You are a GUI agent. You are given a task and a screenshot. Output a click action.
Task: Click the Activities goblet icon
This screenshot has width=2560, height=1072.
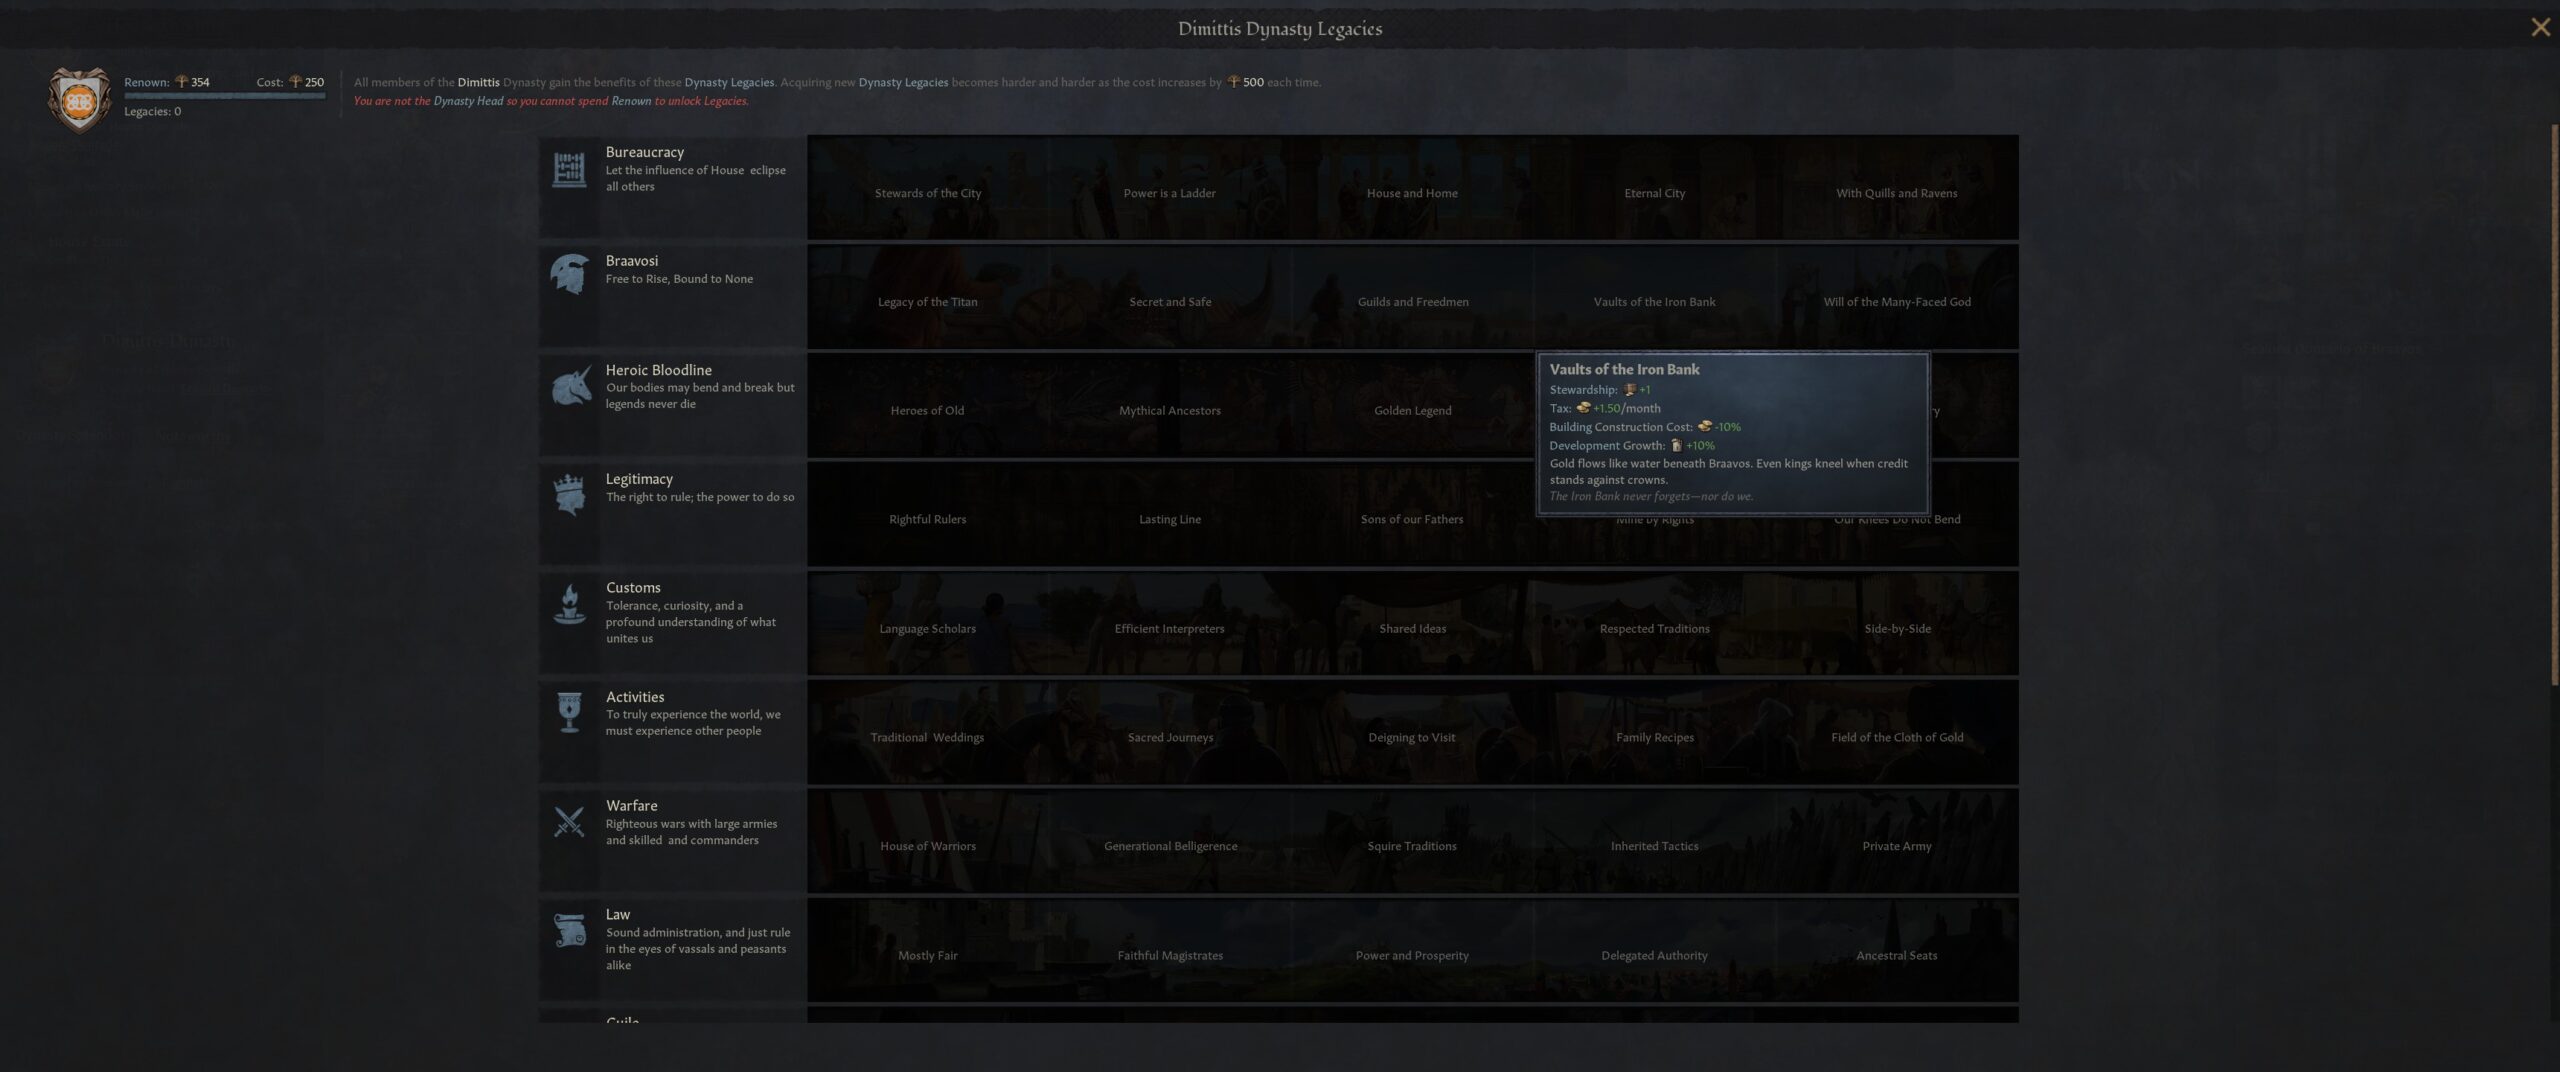[569, 713]
